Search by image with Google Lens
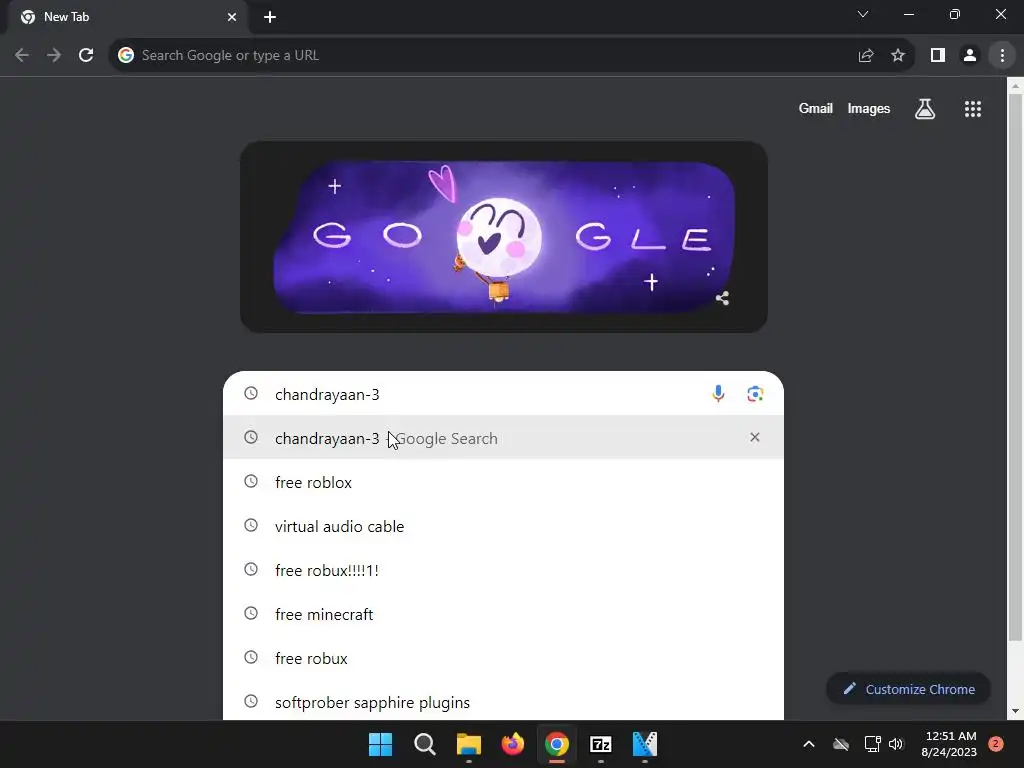The image size is (1024, 768). [x=755, y=394]
